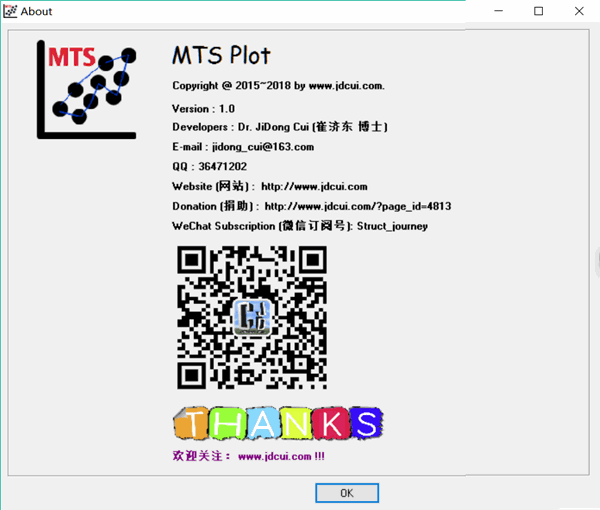Click the E-mail jidong_cui@163.com line
Viewport: 600px width, 510px height.
pos(243,147)
